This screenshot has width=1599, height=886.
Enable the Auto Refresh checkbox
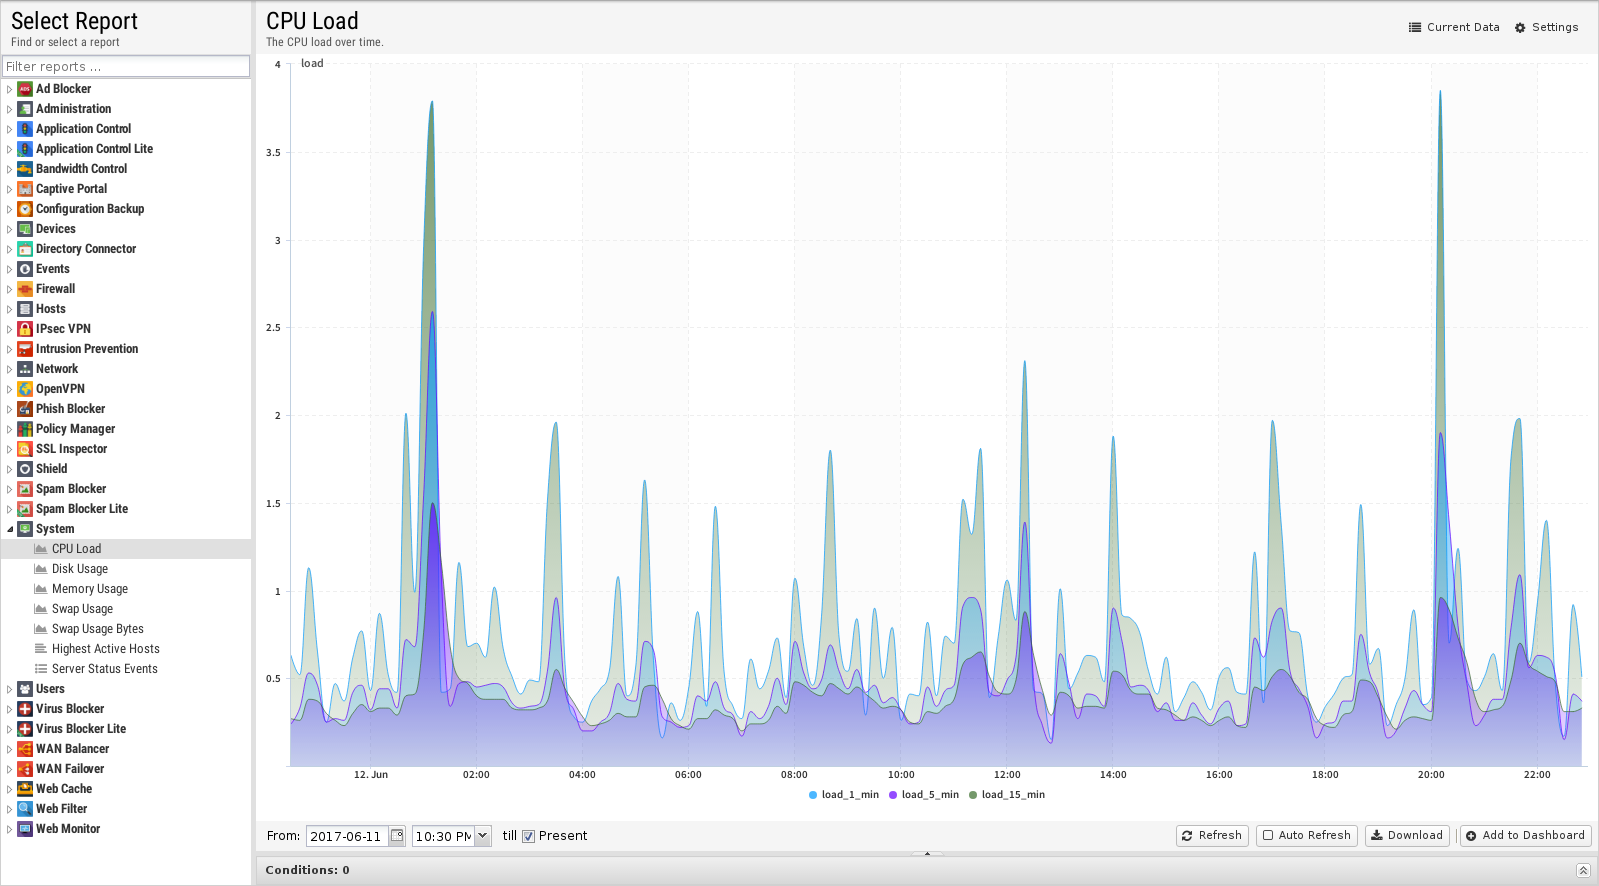click(x=1268, y=835)
